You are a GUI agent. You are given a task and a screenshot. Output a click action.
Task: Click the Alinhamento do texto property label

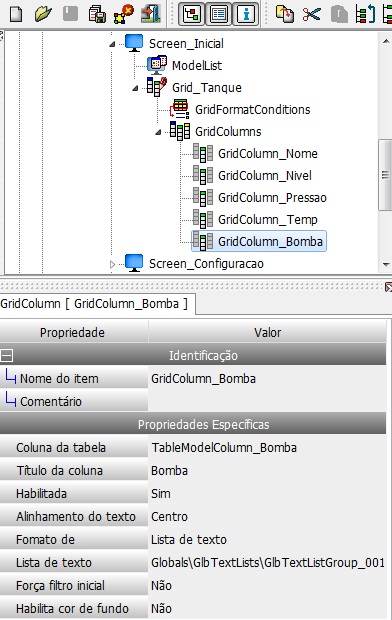pyautogui.click(x=76, y=516)
